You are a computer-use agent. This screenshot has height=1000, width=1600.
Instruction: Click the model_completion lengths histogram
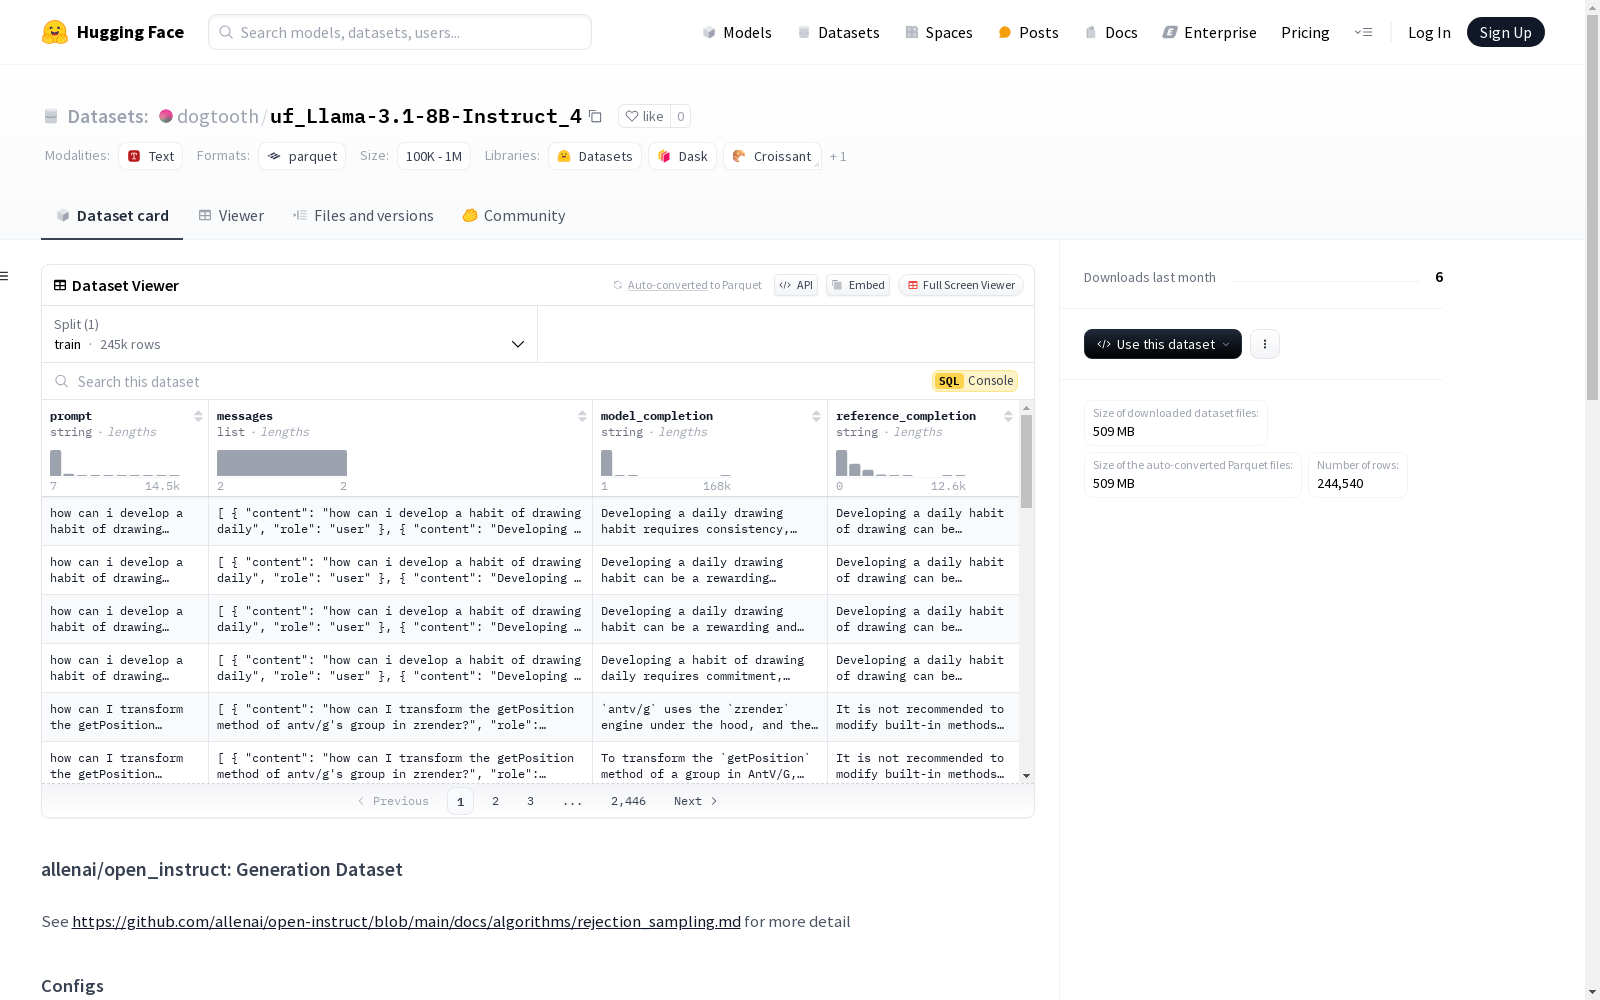coord(666,463)
